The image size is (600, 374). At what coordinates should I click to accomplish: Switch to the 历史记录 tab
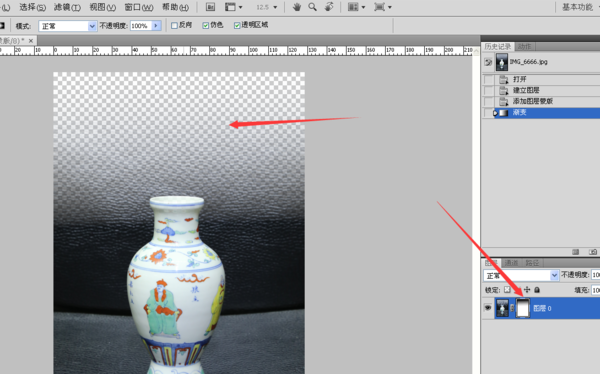pyautogui.click(x=497, y=47)
